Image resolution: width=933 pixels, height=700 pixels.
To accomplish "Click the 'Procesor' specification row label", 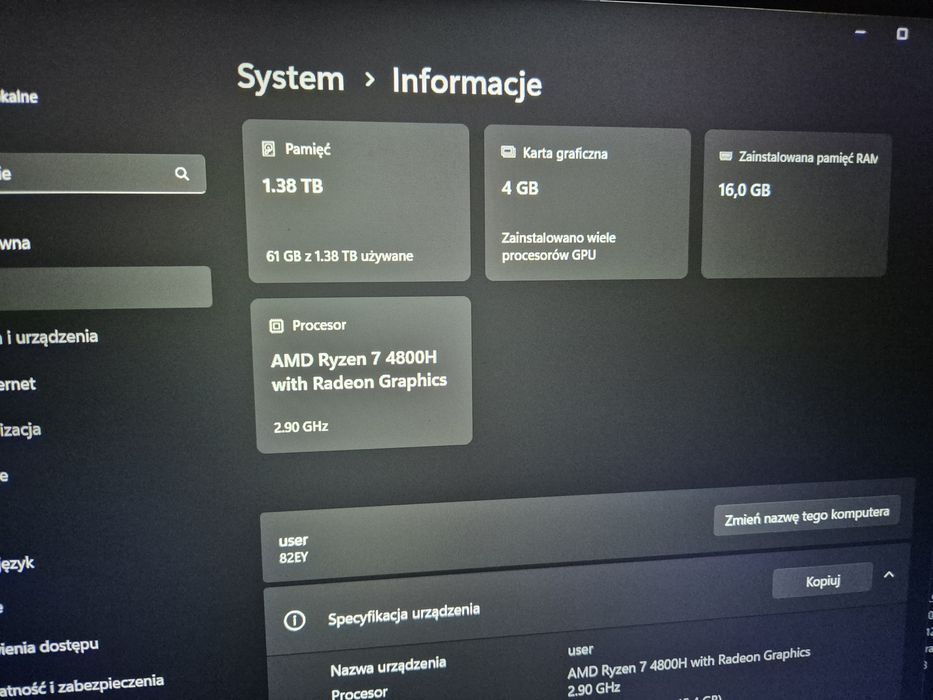I will coord(359,693).
